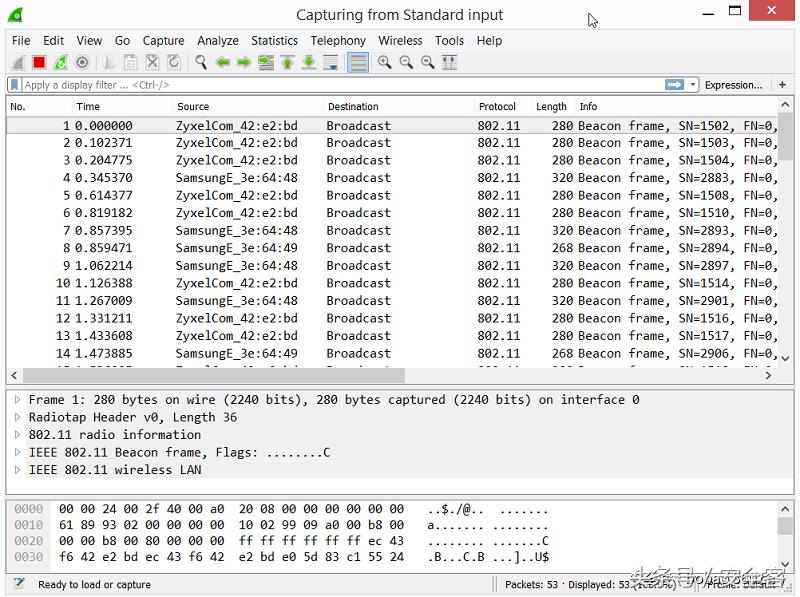The height and width of the screenshot is (597, 800).
Task: Toggle packet list colorization
Action: [357, 62]
